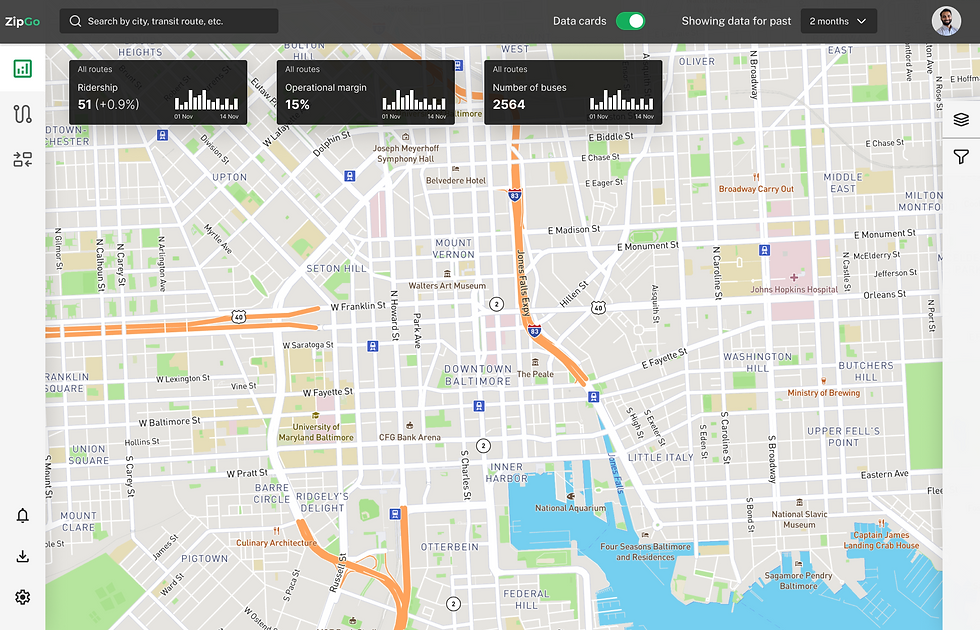Click the Captain James Landing Crab House label
The height and width of the screenshot is (630, 980).
pyautogui.click(x=881, y=540)
